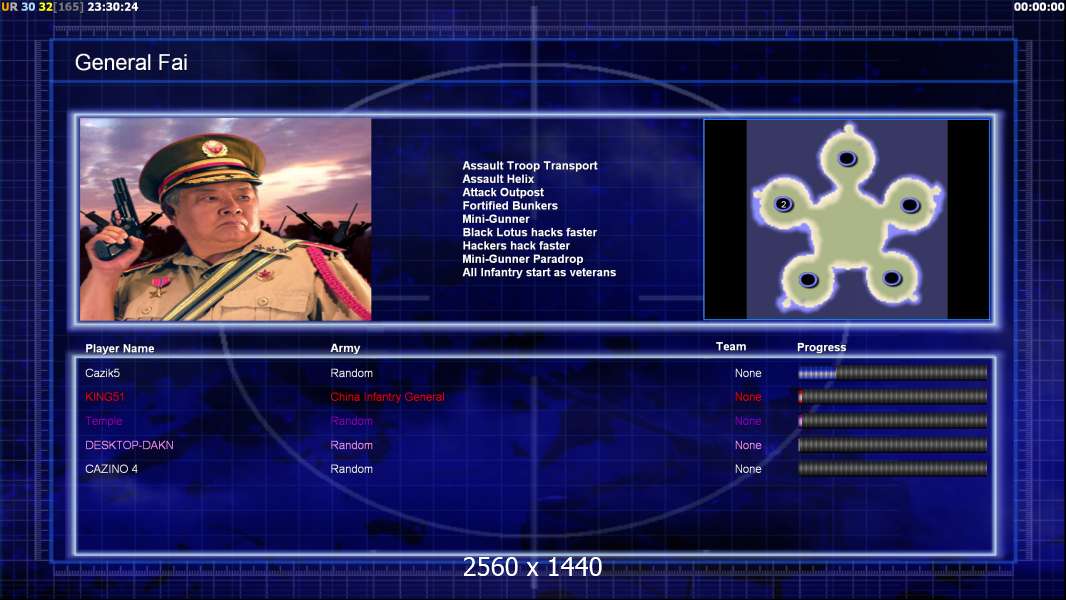Select the topmost start position on the map
Image resolution: width=1066 pixels, height=600 pixels.
click(847, 158)
